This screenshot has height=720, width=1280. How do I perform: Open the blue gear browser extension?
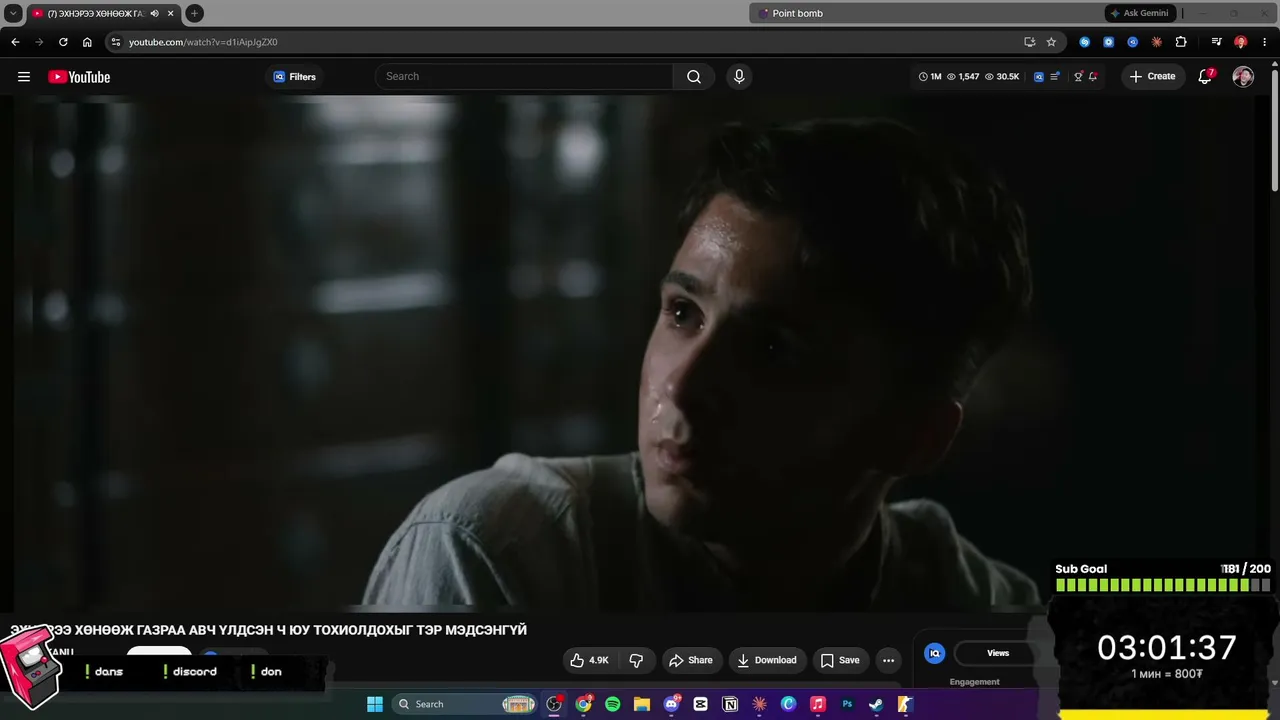[x=1108, y=42]
